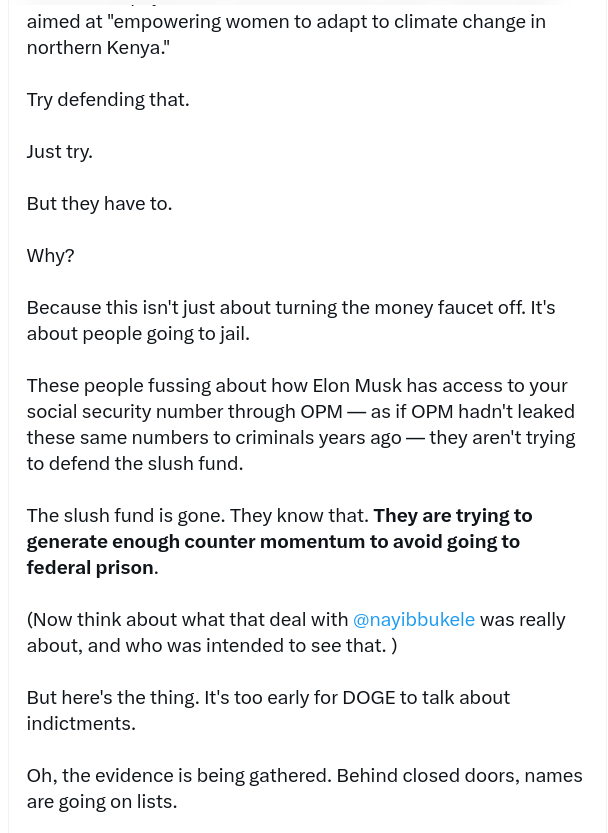
Task: Click the "(Now think about what that deal" text
Action: [x=187, y=619]
